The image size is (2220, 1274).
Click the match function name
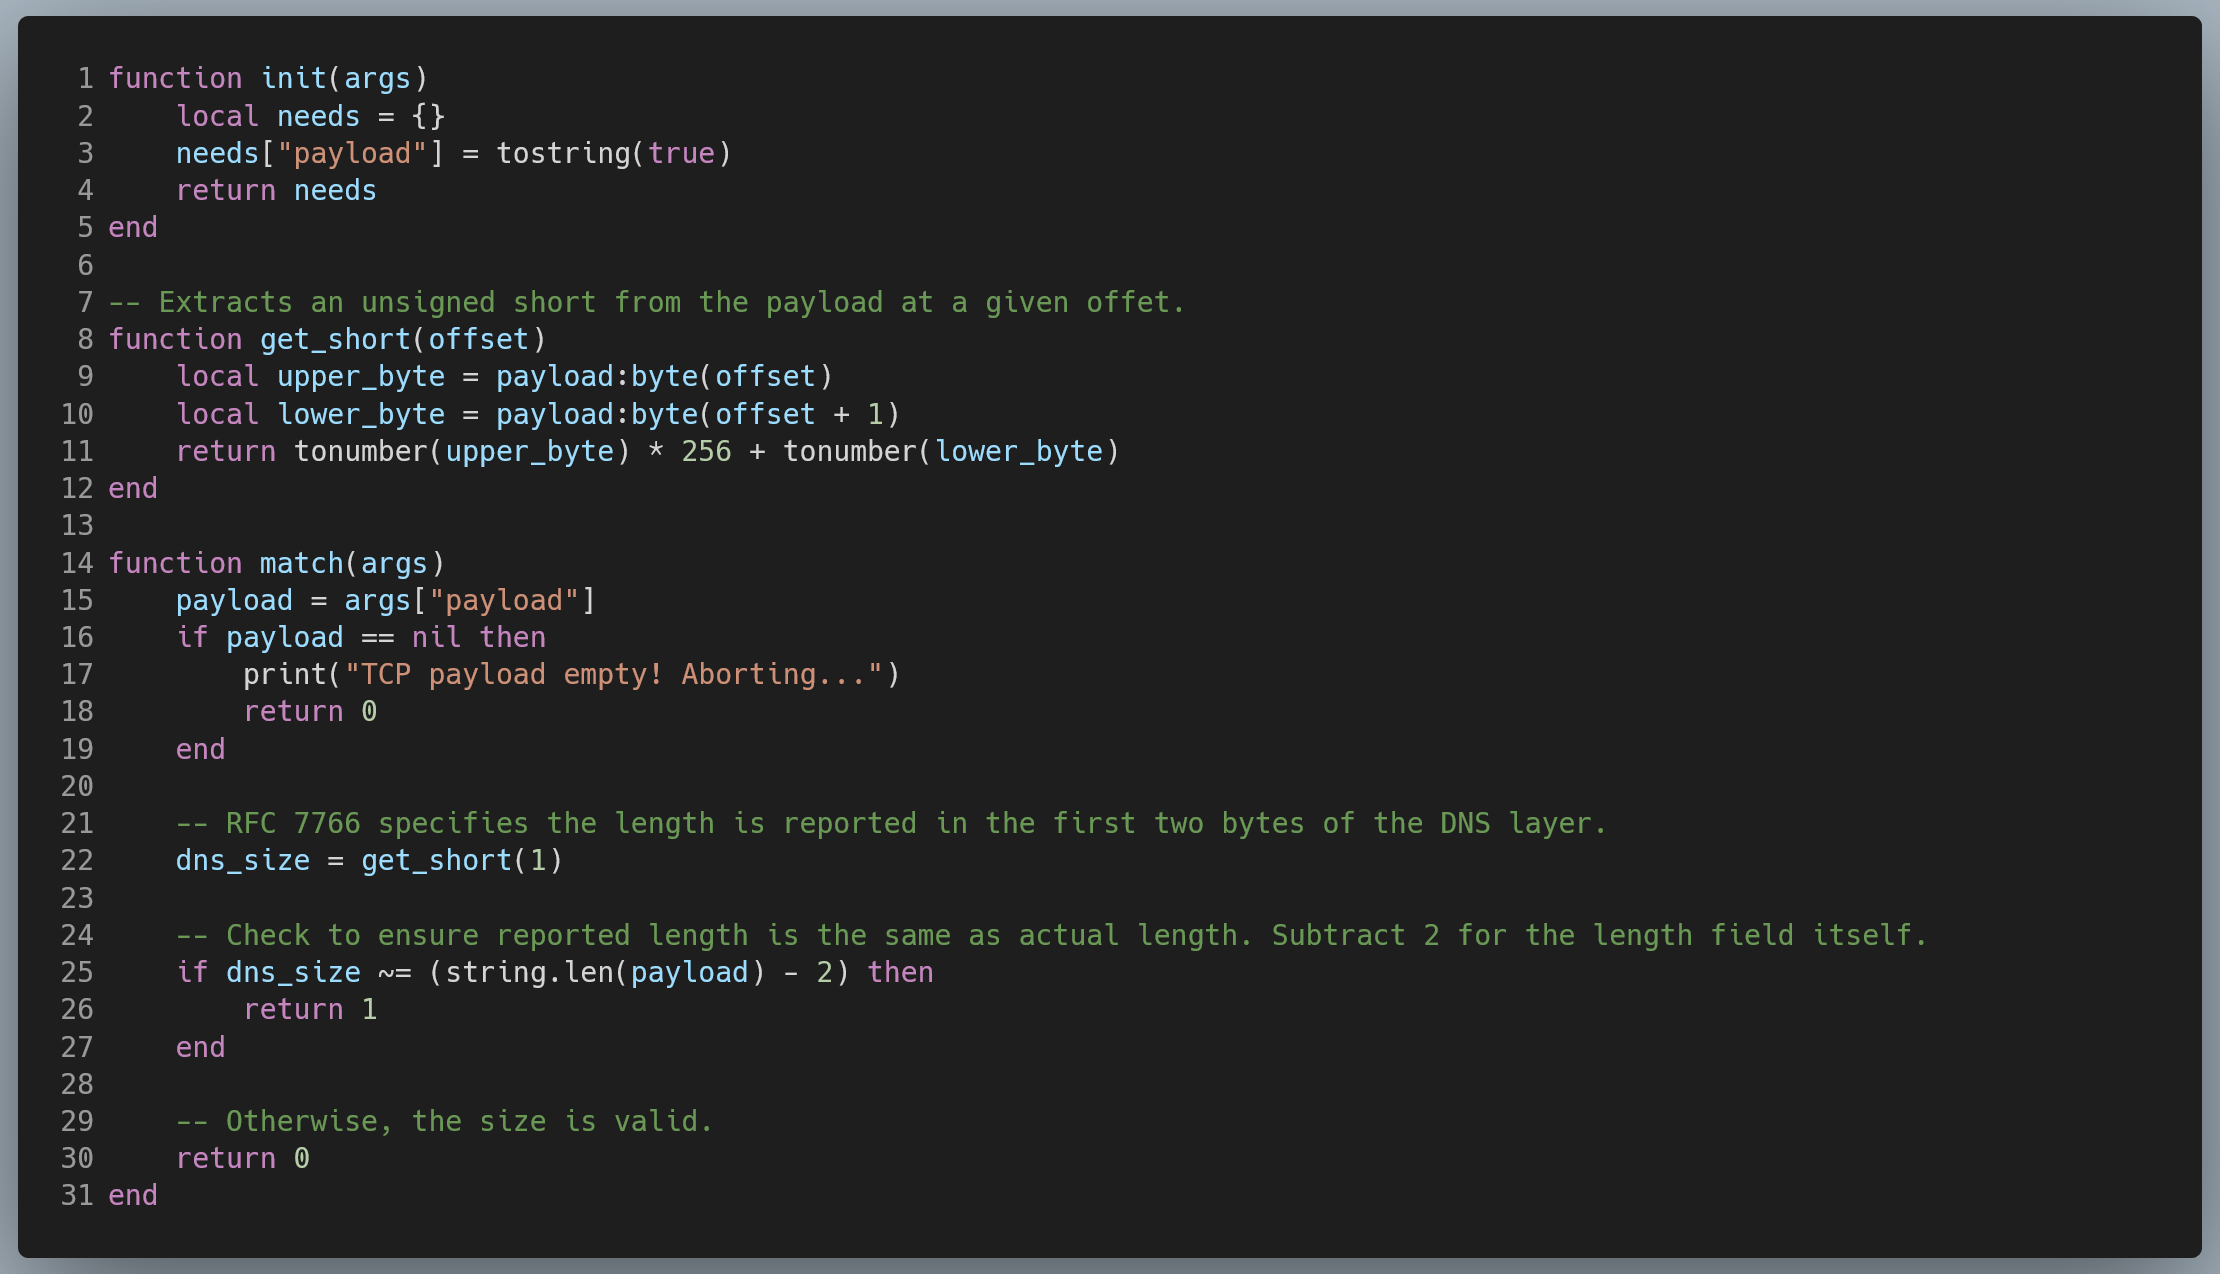tap(301, 563)
